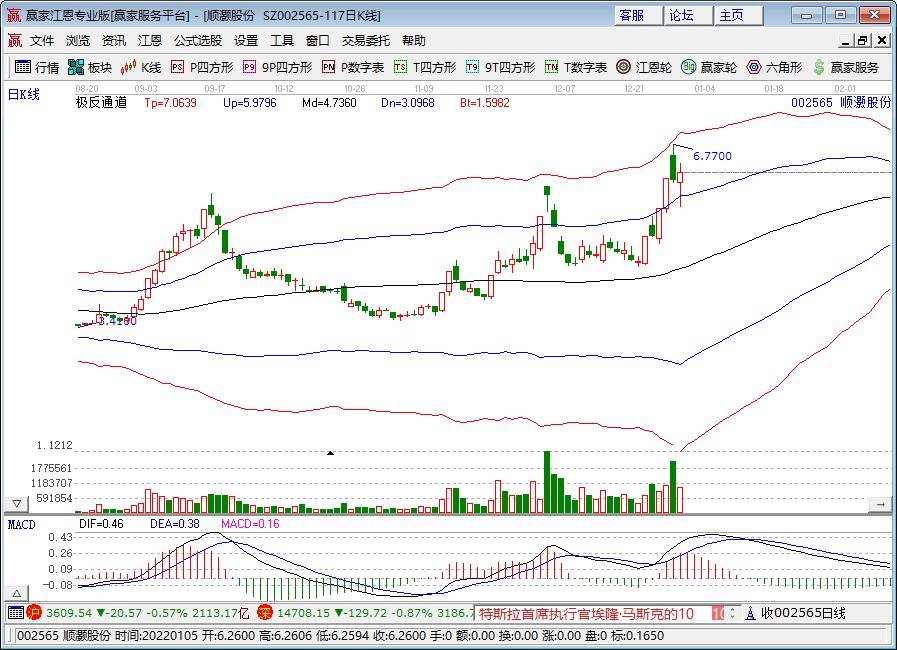
Task: Click the 14708.15 Shenzhen index reading
Action: tap(304, 613)
